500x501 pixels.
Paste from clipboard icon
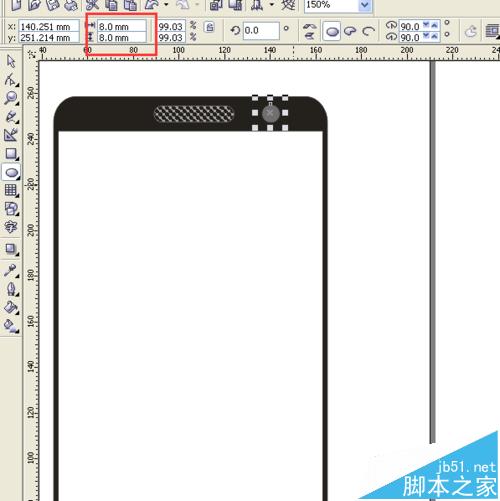pos(130,5)
